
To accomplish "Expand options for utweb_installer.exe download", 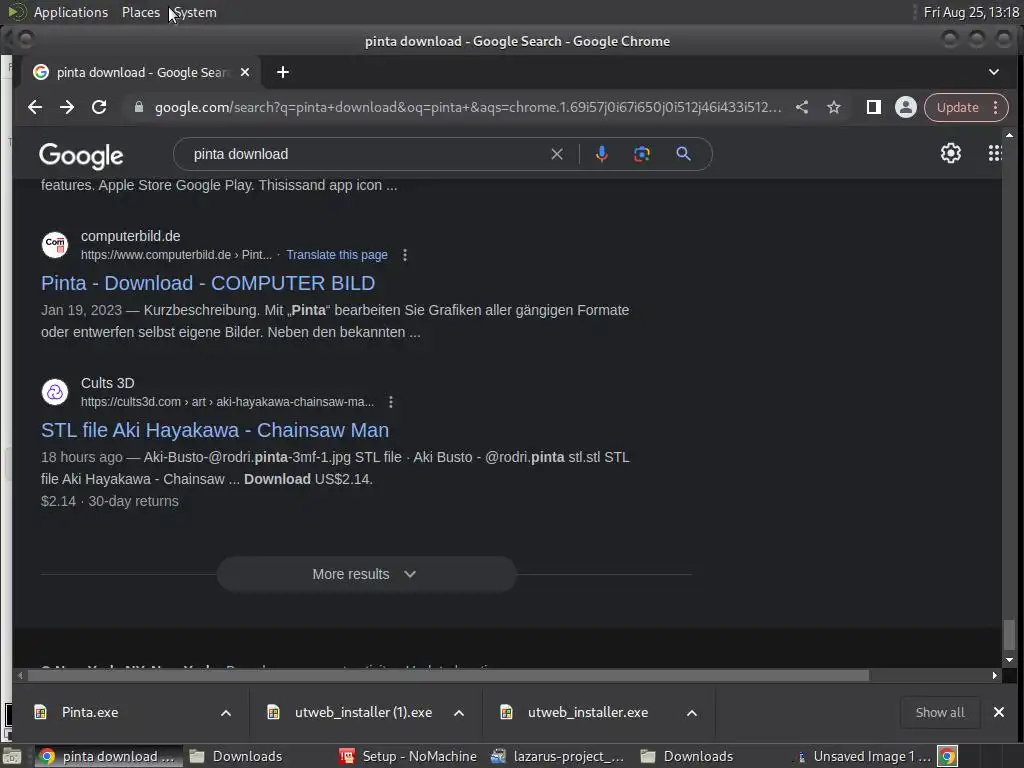I will [x=692, y=712].
